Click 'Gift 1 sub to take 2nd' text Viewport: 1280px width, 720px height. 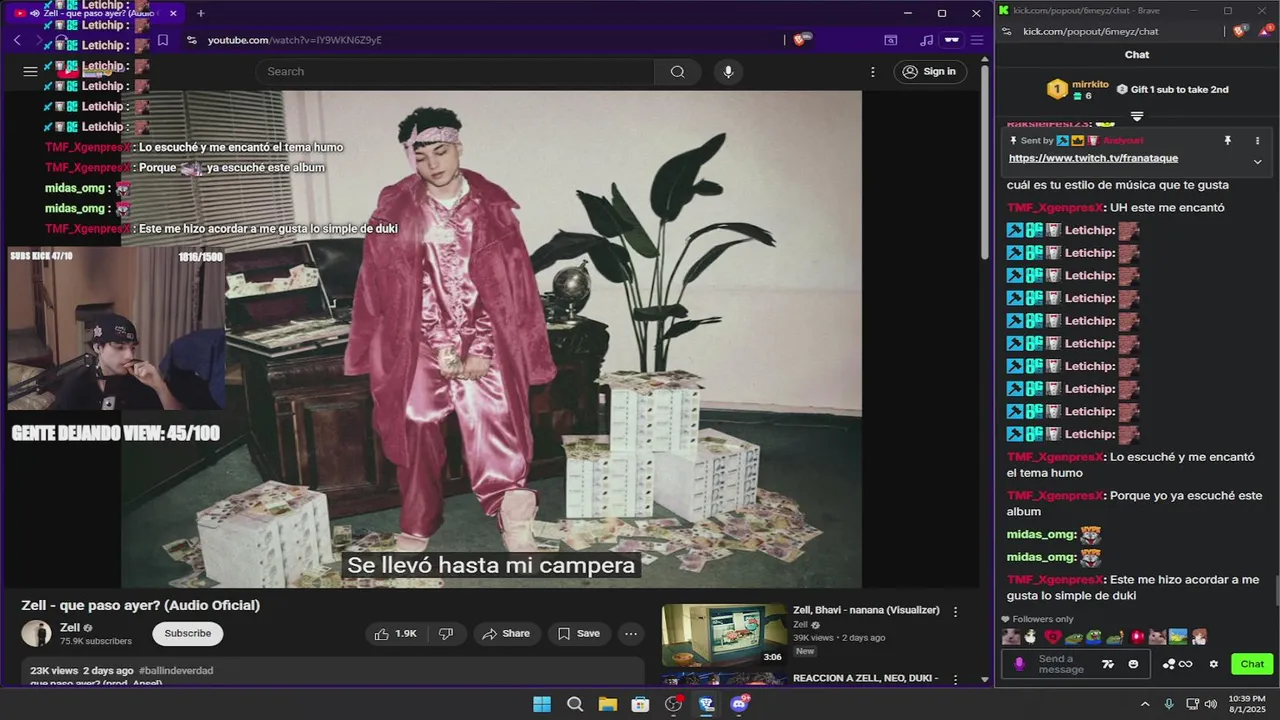pyautogui.click(x=1179, y=89)
